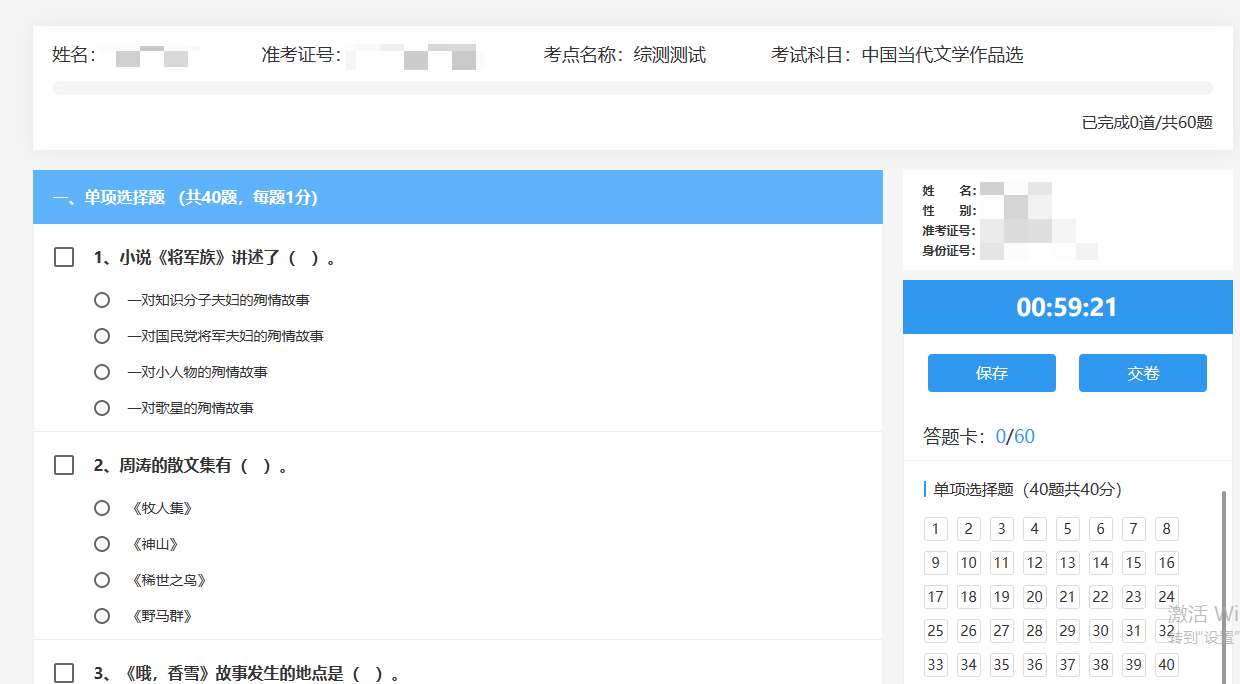Submit exam with 交卷 button
This screenshot has width=1240, height=684.
[x=1142, y=373]
